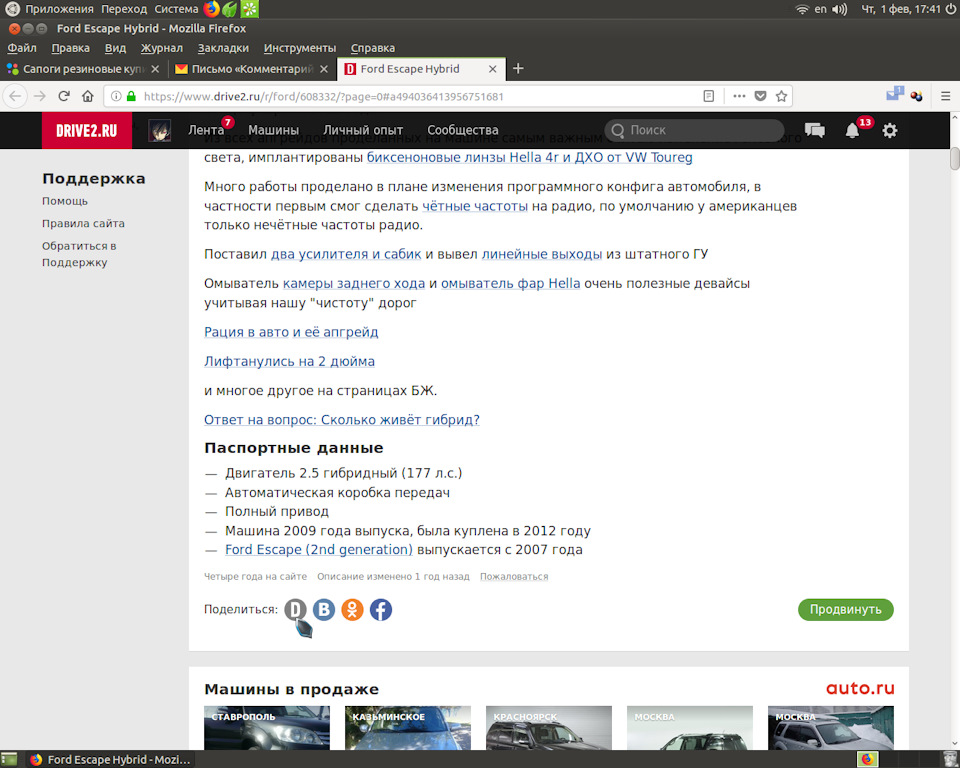Open the Firefox hamburger menu

tap(945, 96)
